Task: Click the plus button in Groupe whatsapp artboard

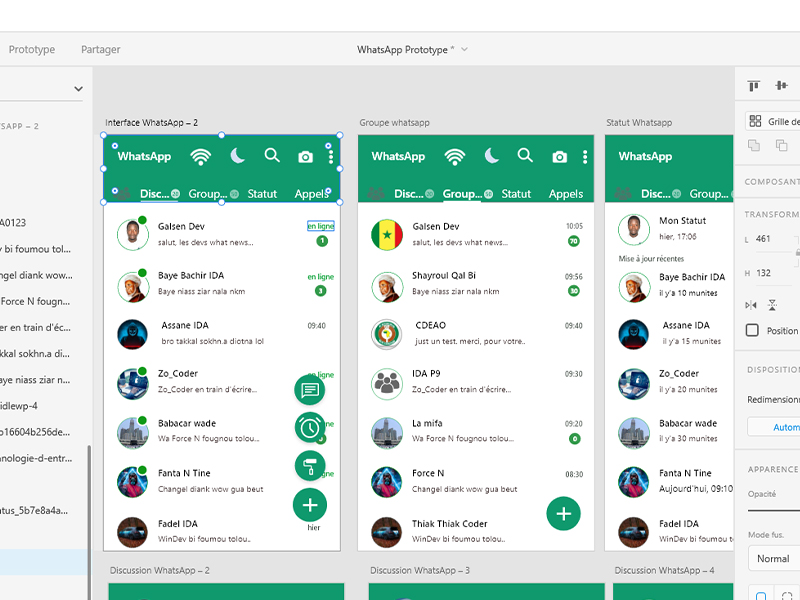Action: coord(564,513)
